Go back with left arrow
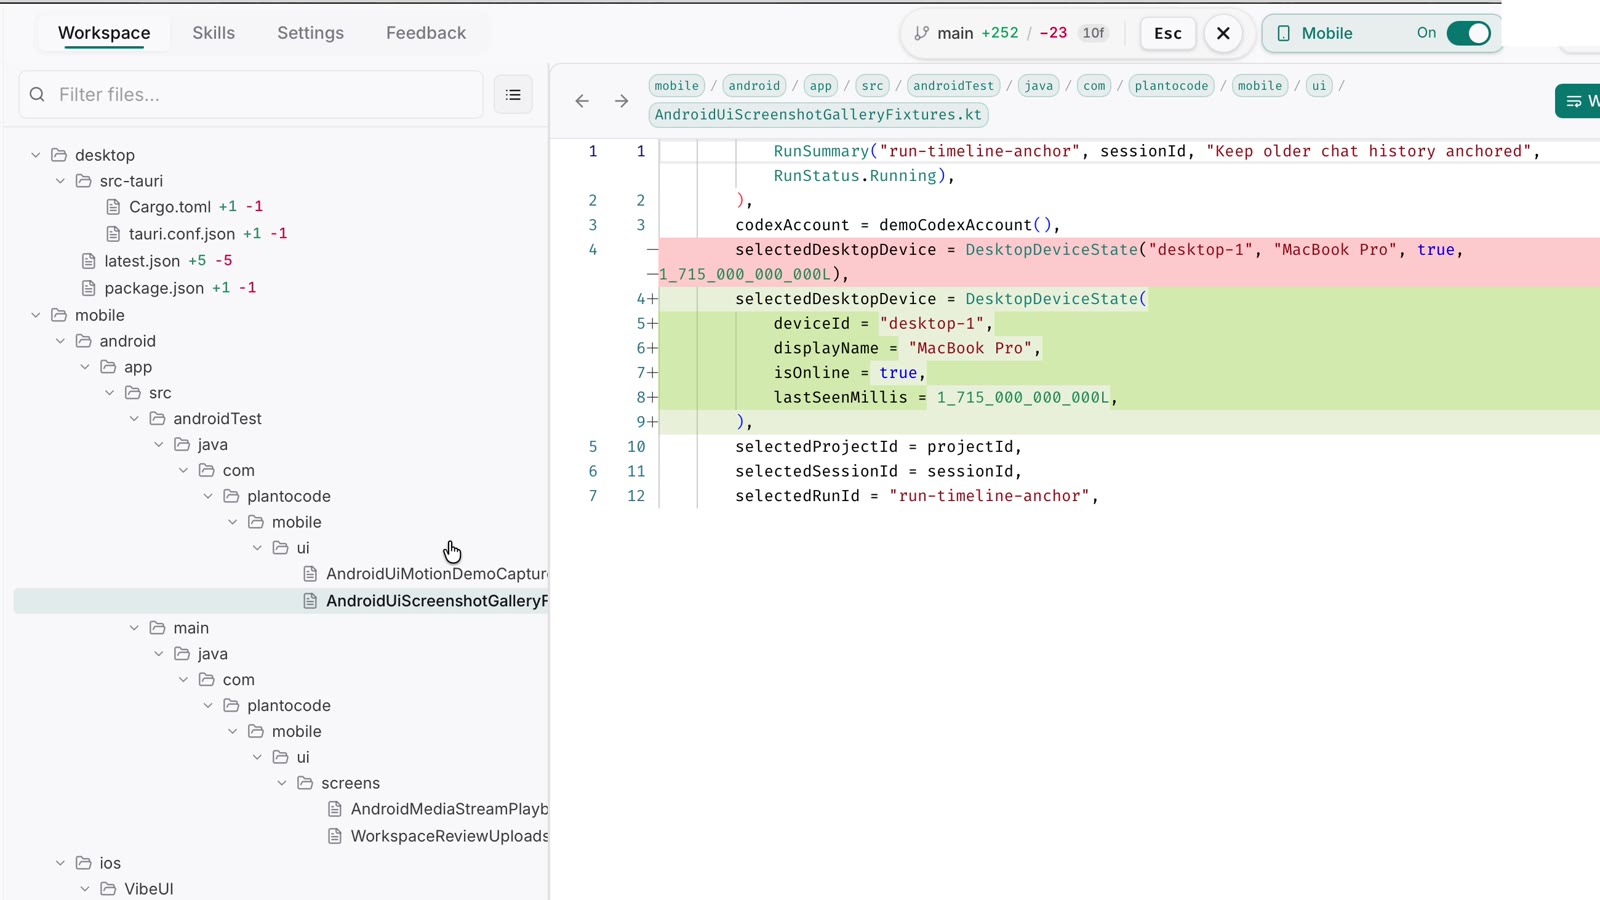This screenshot has height=900, width=1600. 582,101
